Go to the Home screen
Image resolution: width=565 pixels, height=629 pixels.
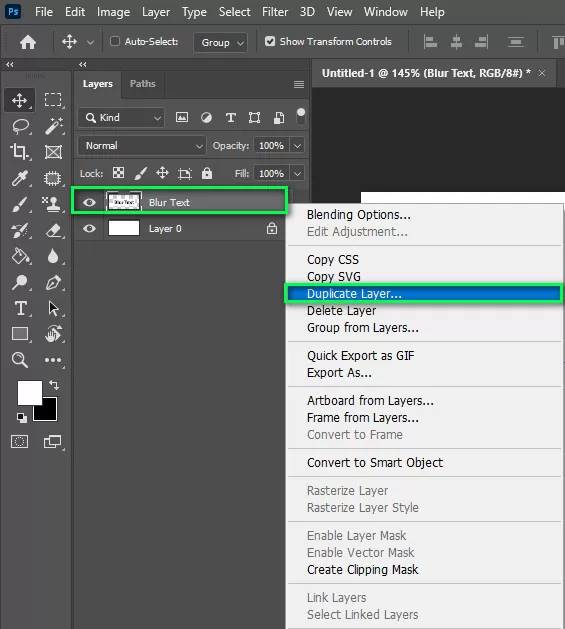click(x=28, y=42)
